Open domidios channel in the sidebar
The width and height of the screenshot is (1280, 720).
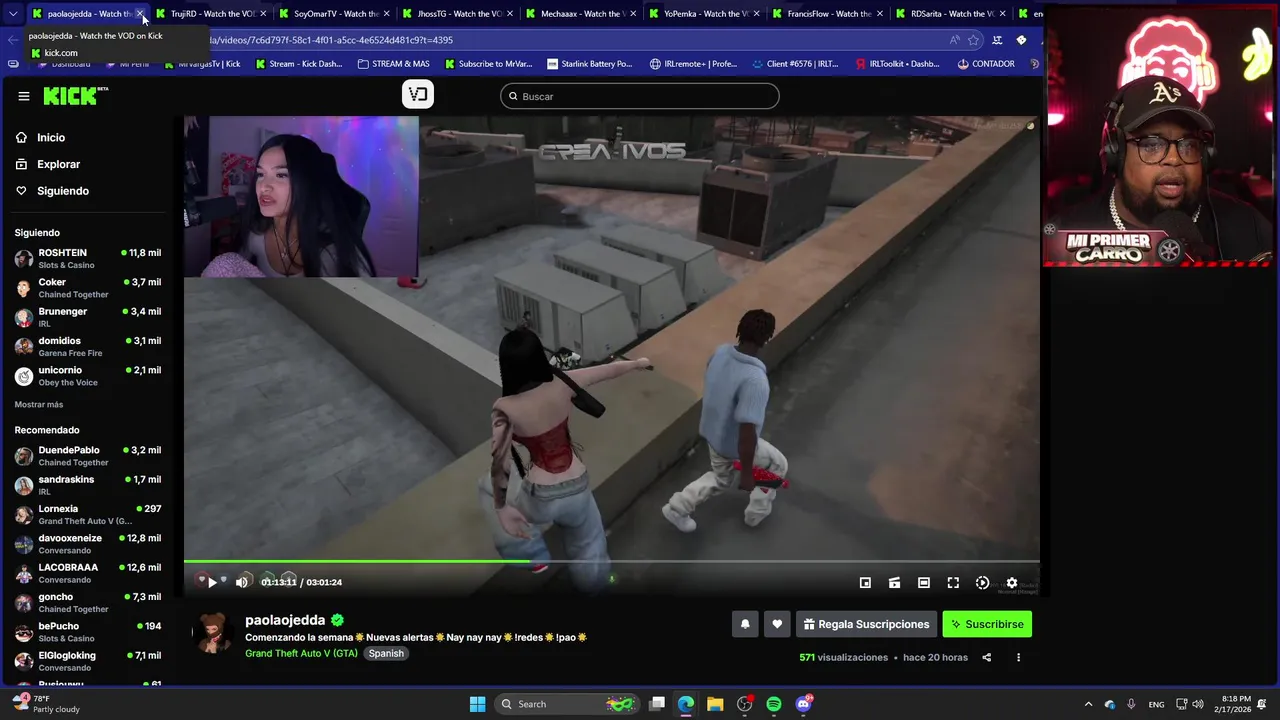88,346
